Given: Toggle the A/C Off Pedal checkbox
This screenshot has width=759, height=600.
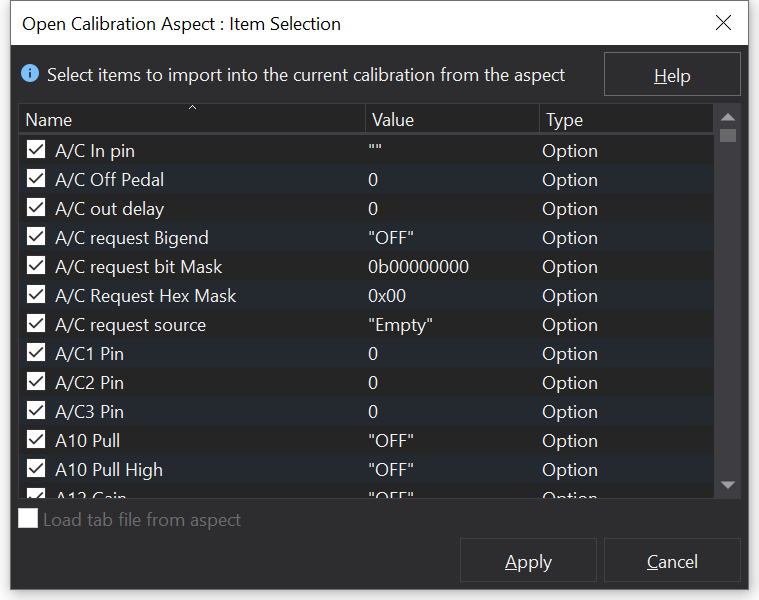Looking at the screenshot, I should coord(36,179).
